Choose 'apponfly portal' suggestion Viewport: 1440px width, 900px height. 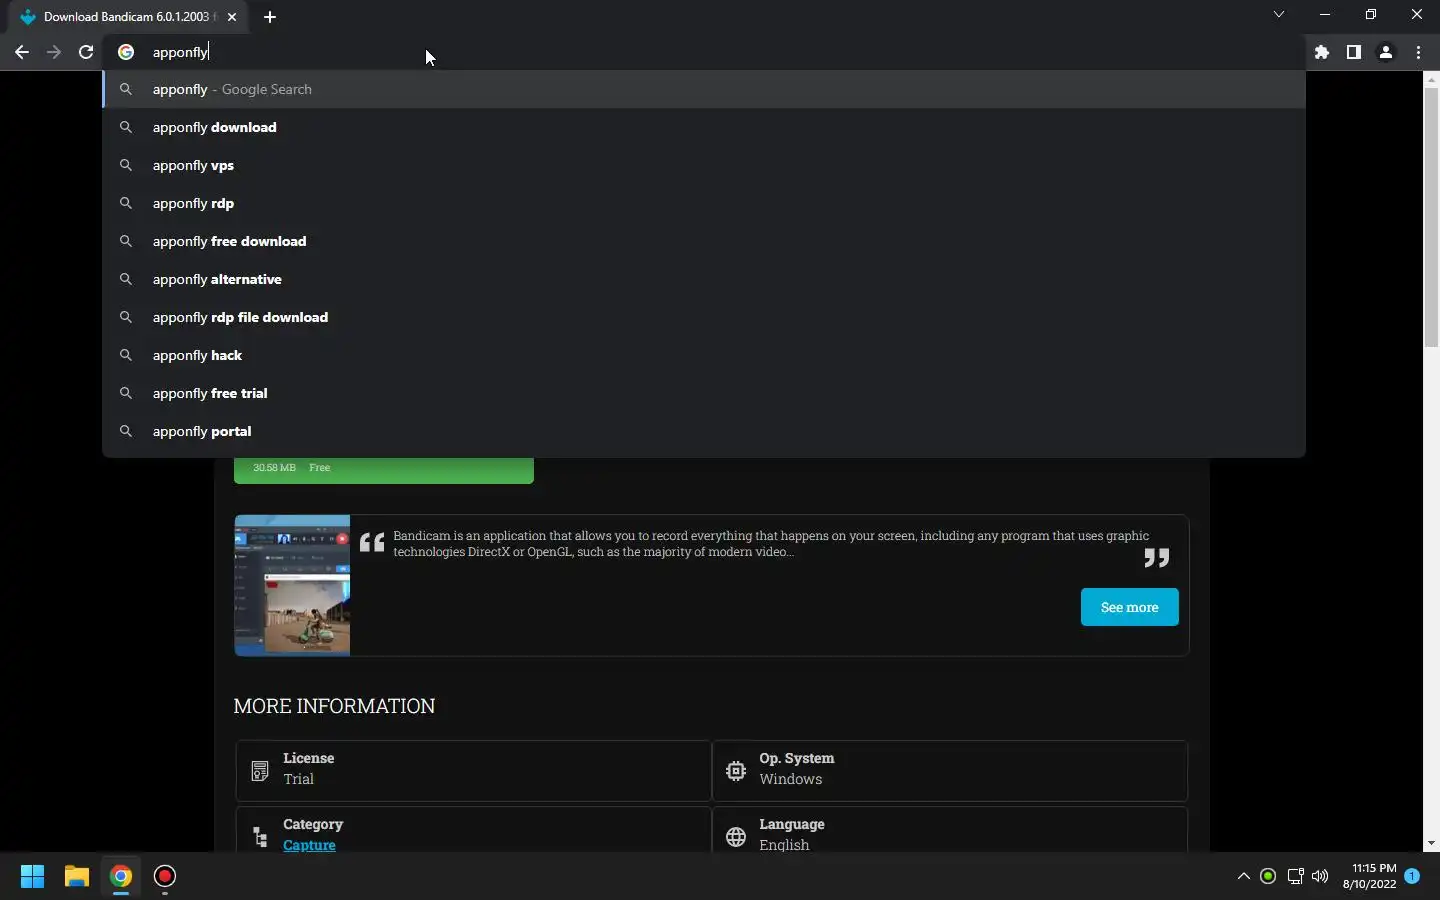coord(704,431)
